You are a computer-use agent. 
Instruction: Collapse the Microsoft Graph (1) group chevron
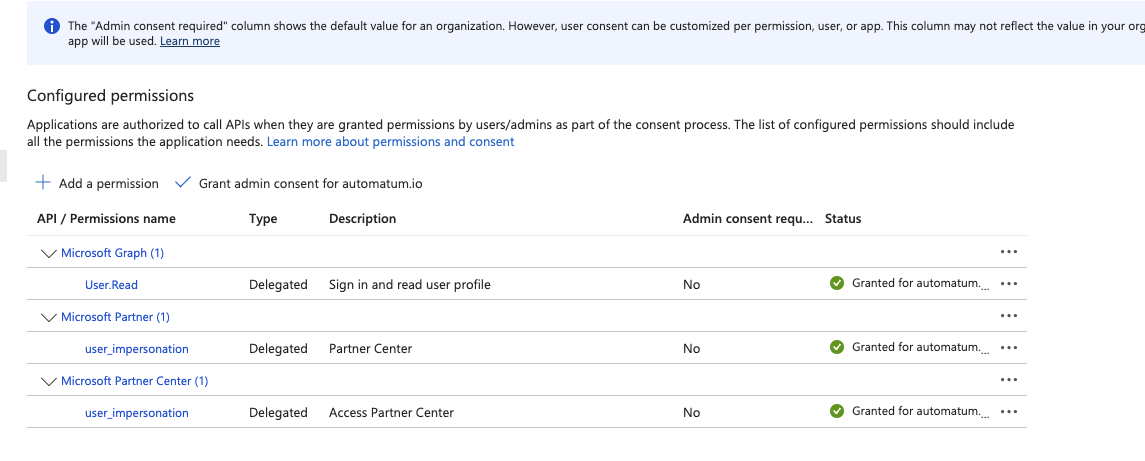point(49,254)
